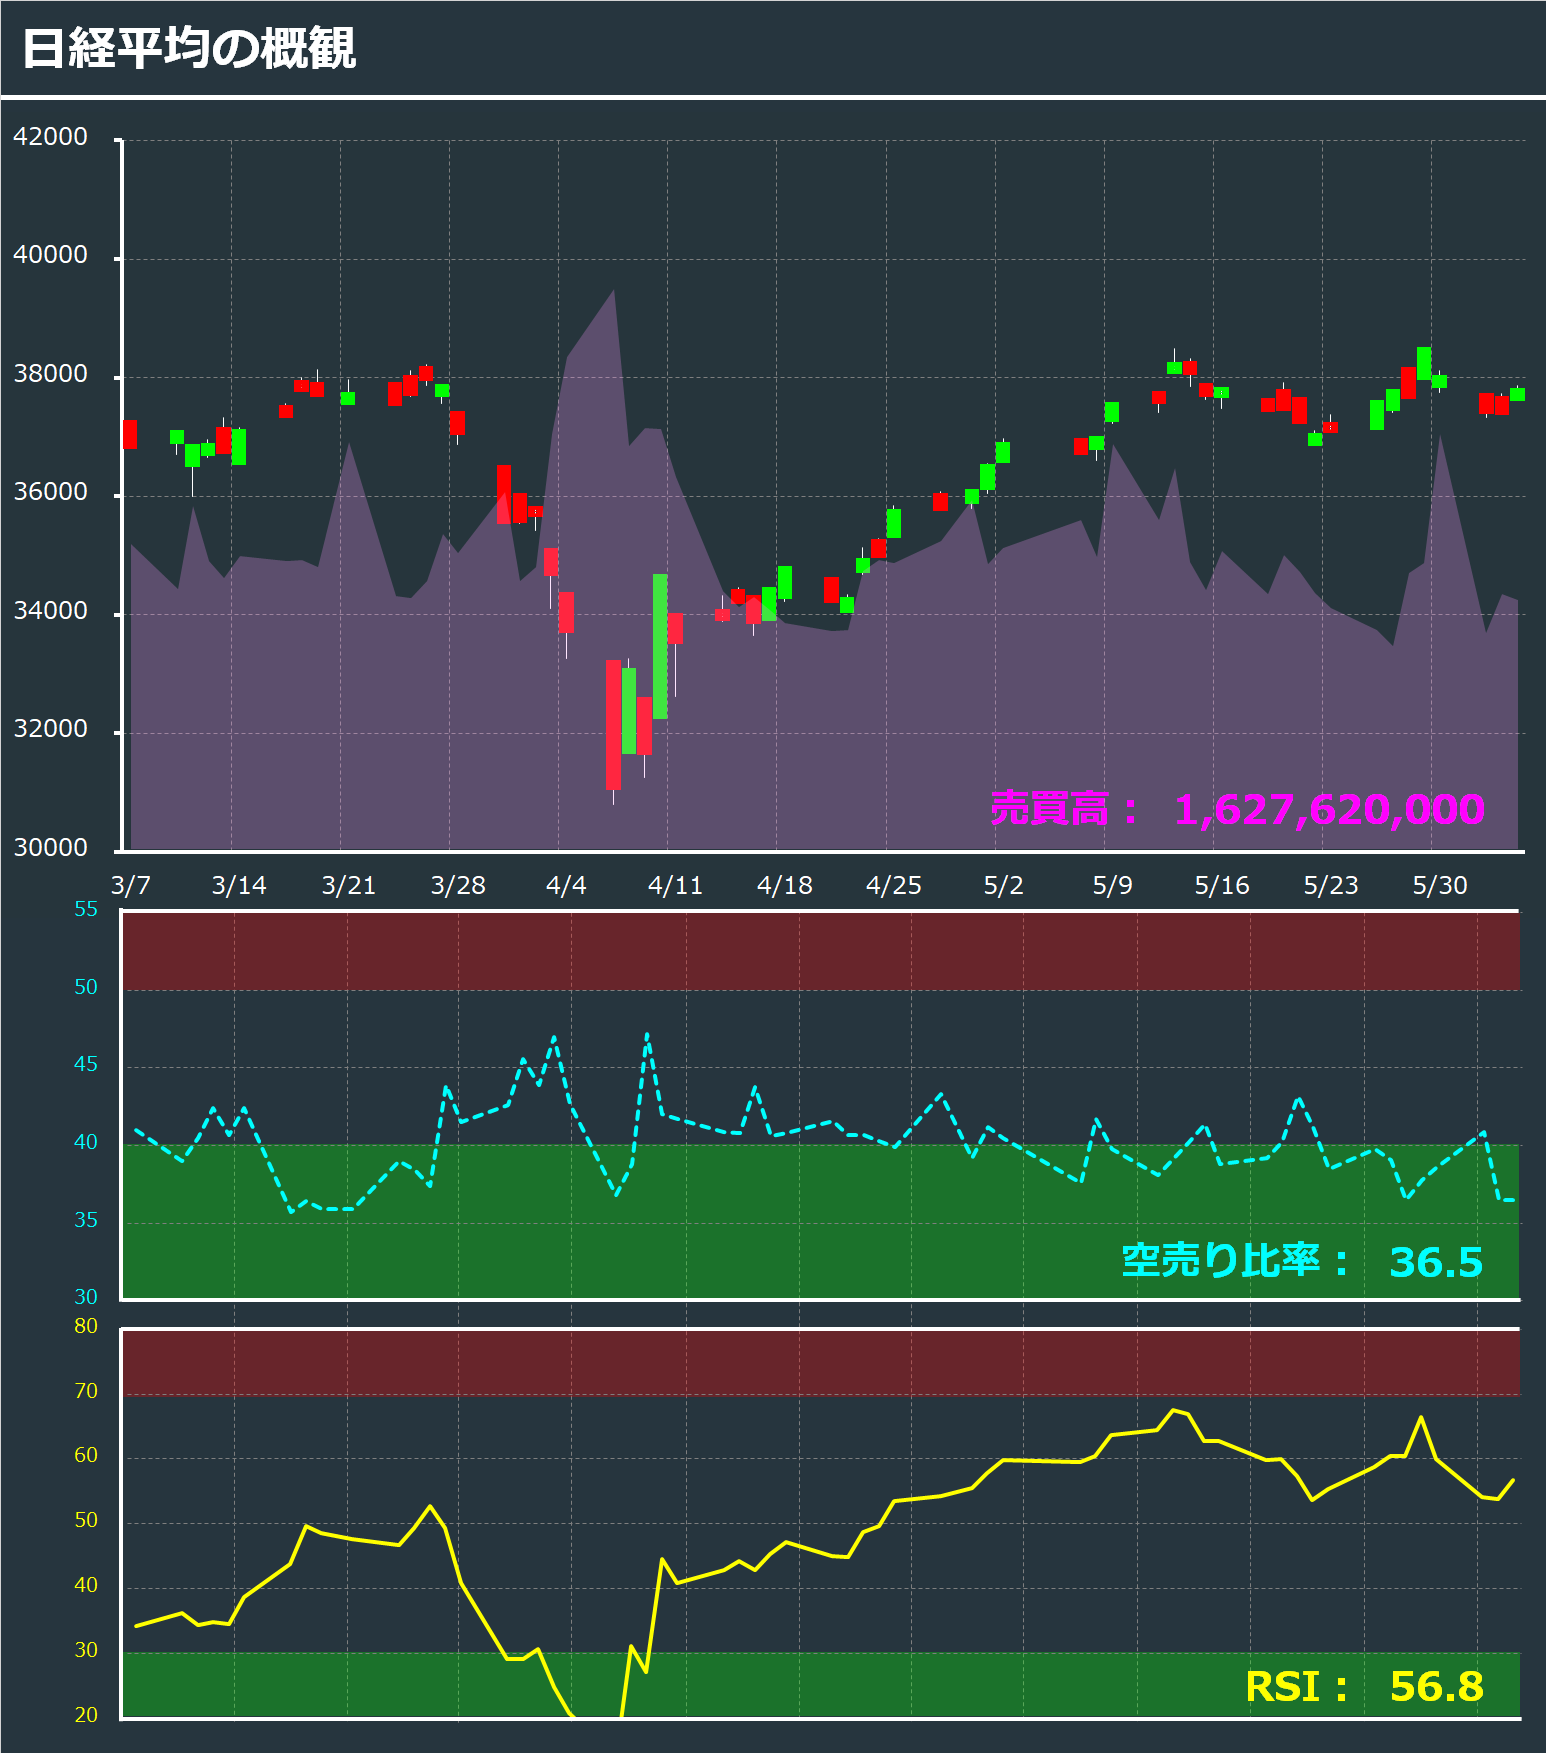This screenshot has height=1753, width=1546.
Task: Click the 空売り比率 36.5 label
Action: (1302, 1262)
